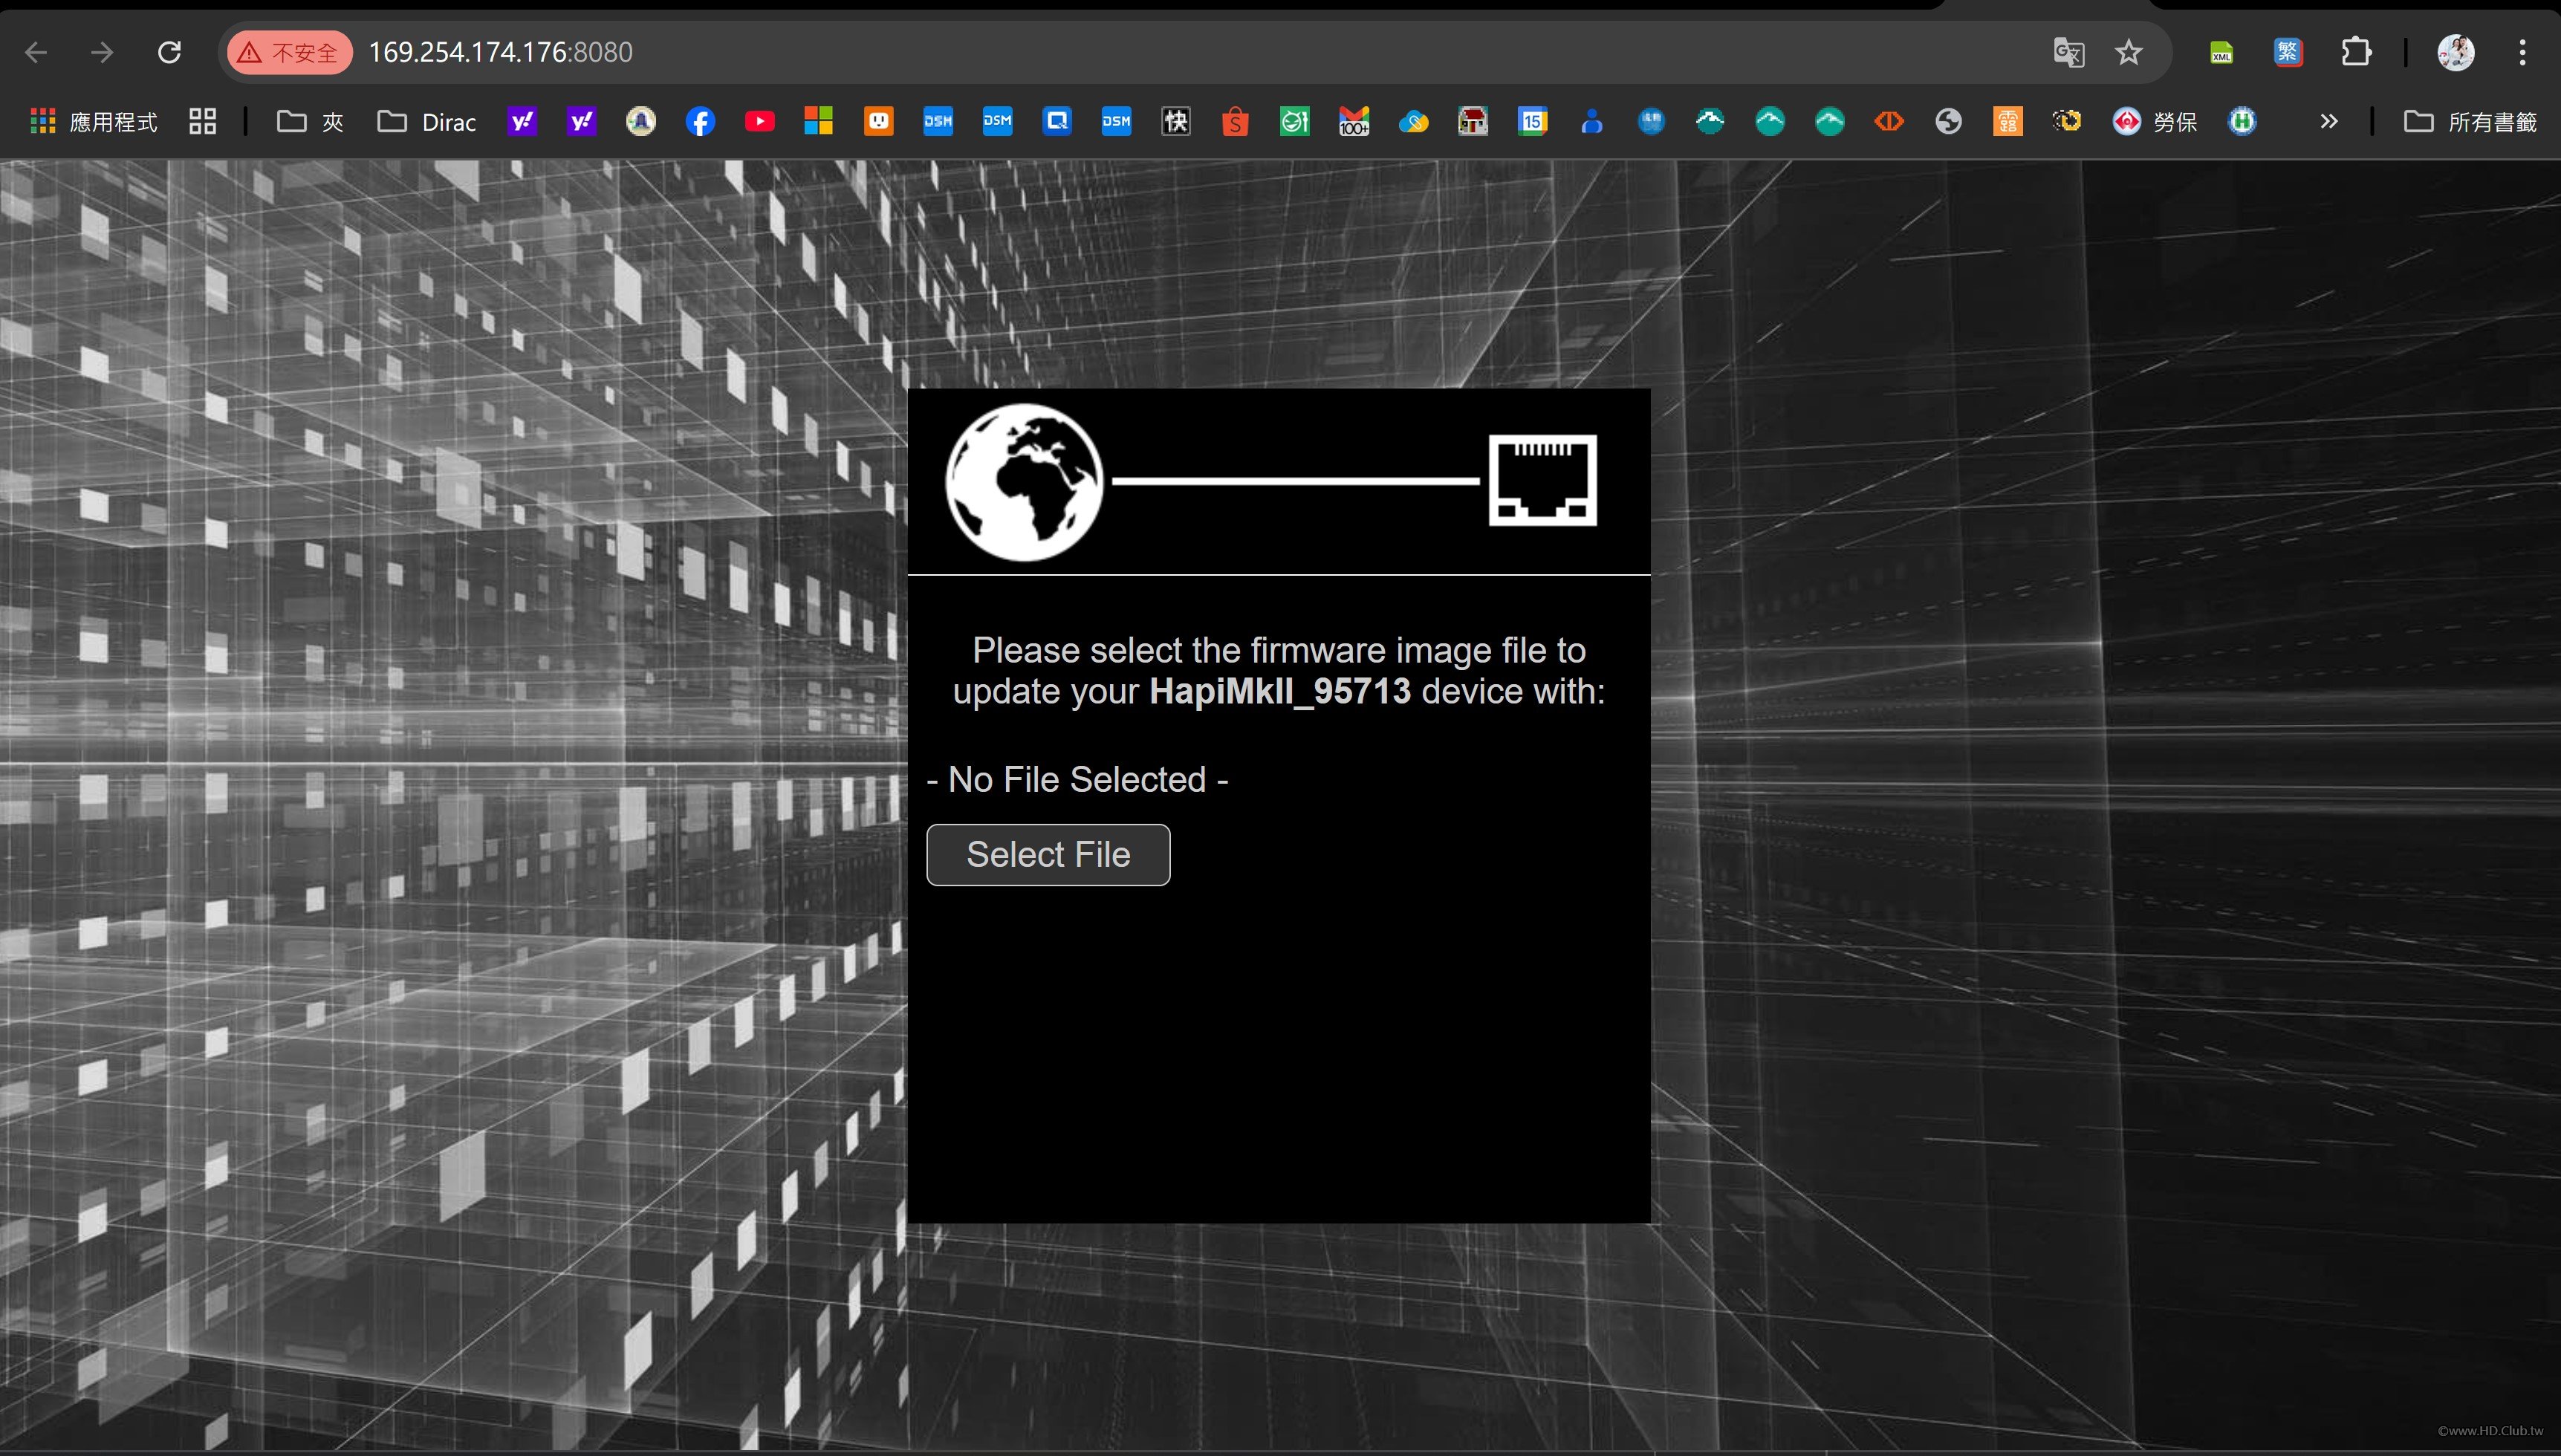Image resolution: width=2561 pixels, height=1456 pixels.
Task: Open the 應用程式 apps shortcut
Action: click(x=94, y=122)
